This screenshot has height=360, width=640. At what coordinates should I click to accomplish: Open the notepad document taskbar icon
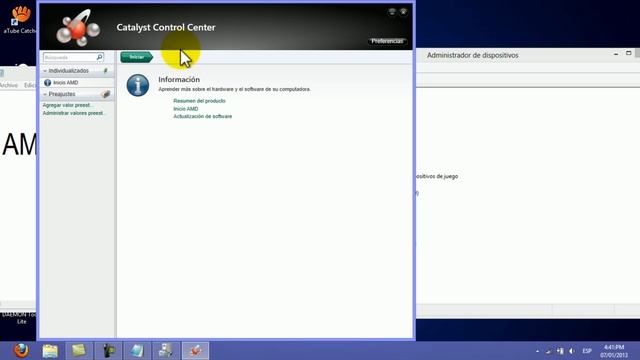(137, 351)
